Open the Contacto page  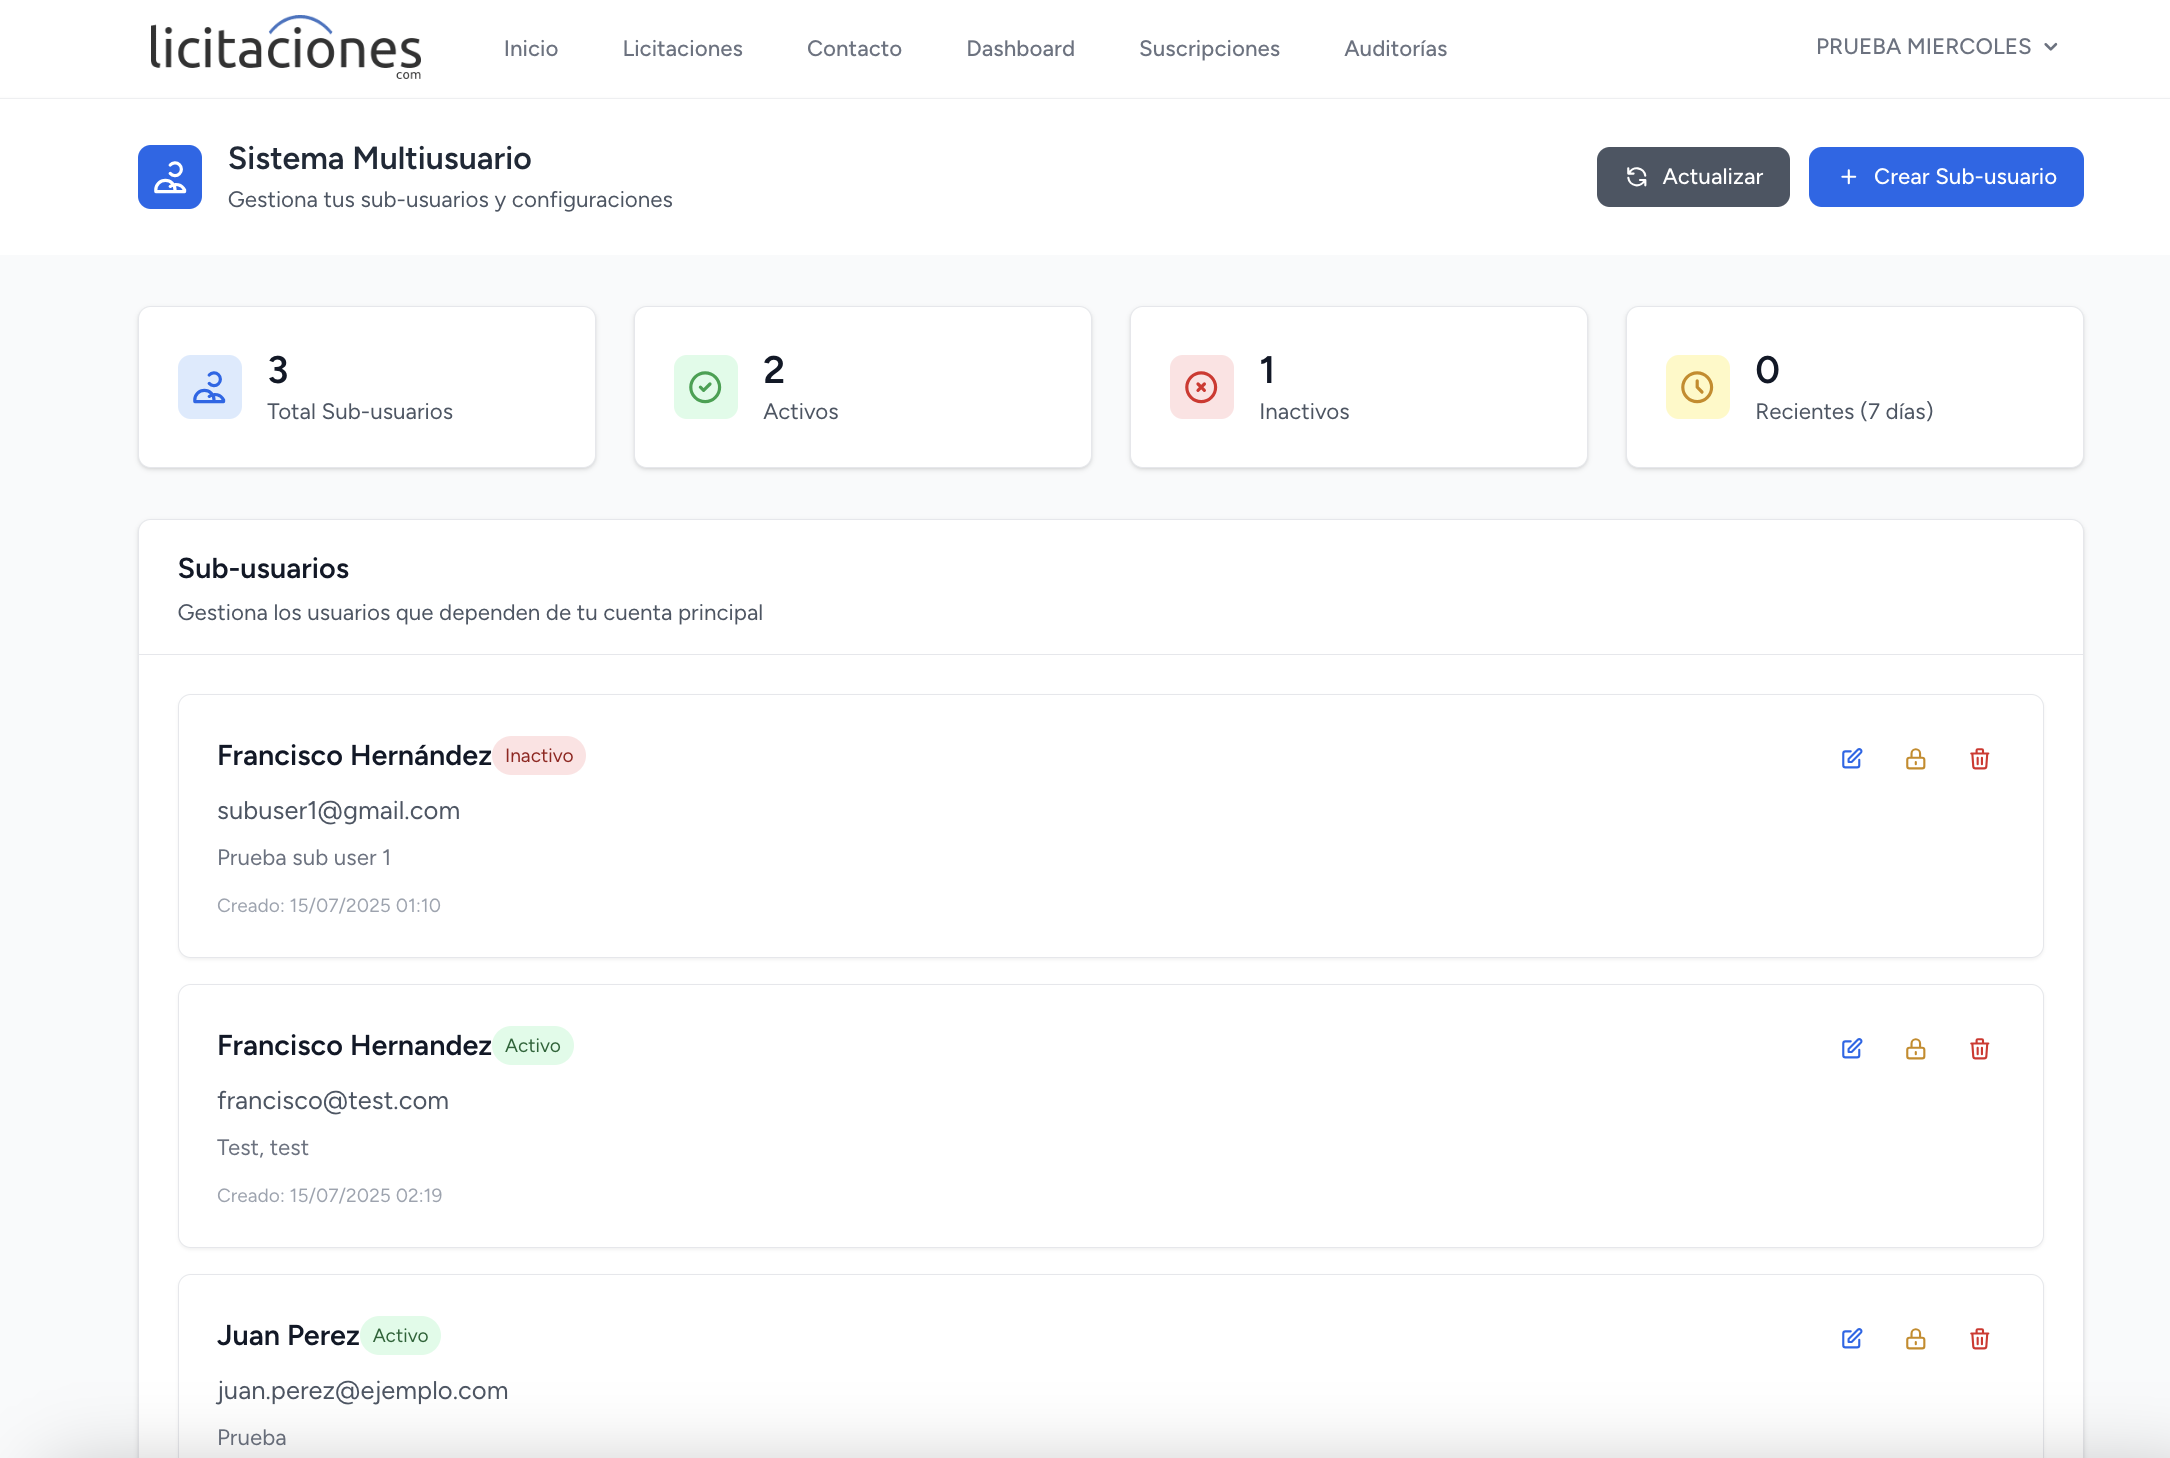(x=854, y=48)
